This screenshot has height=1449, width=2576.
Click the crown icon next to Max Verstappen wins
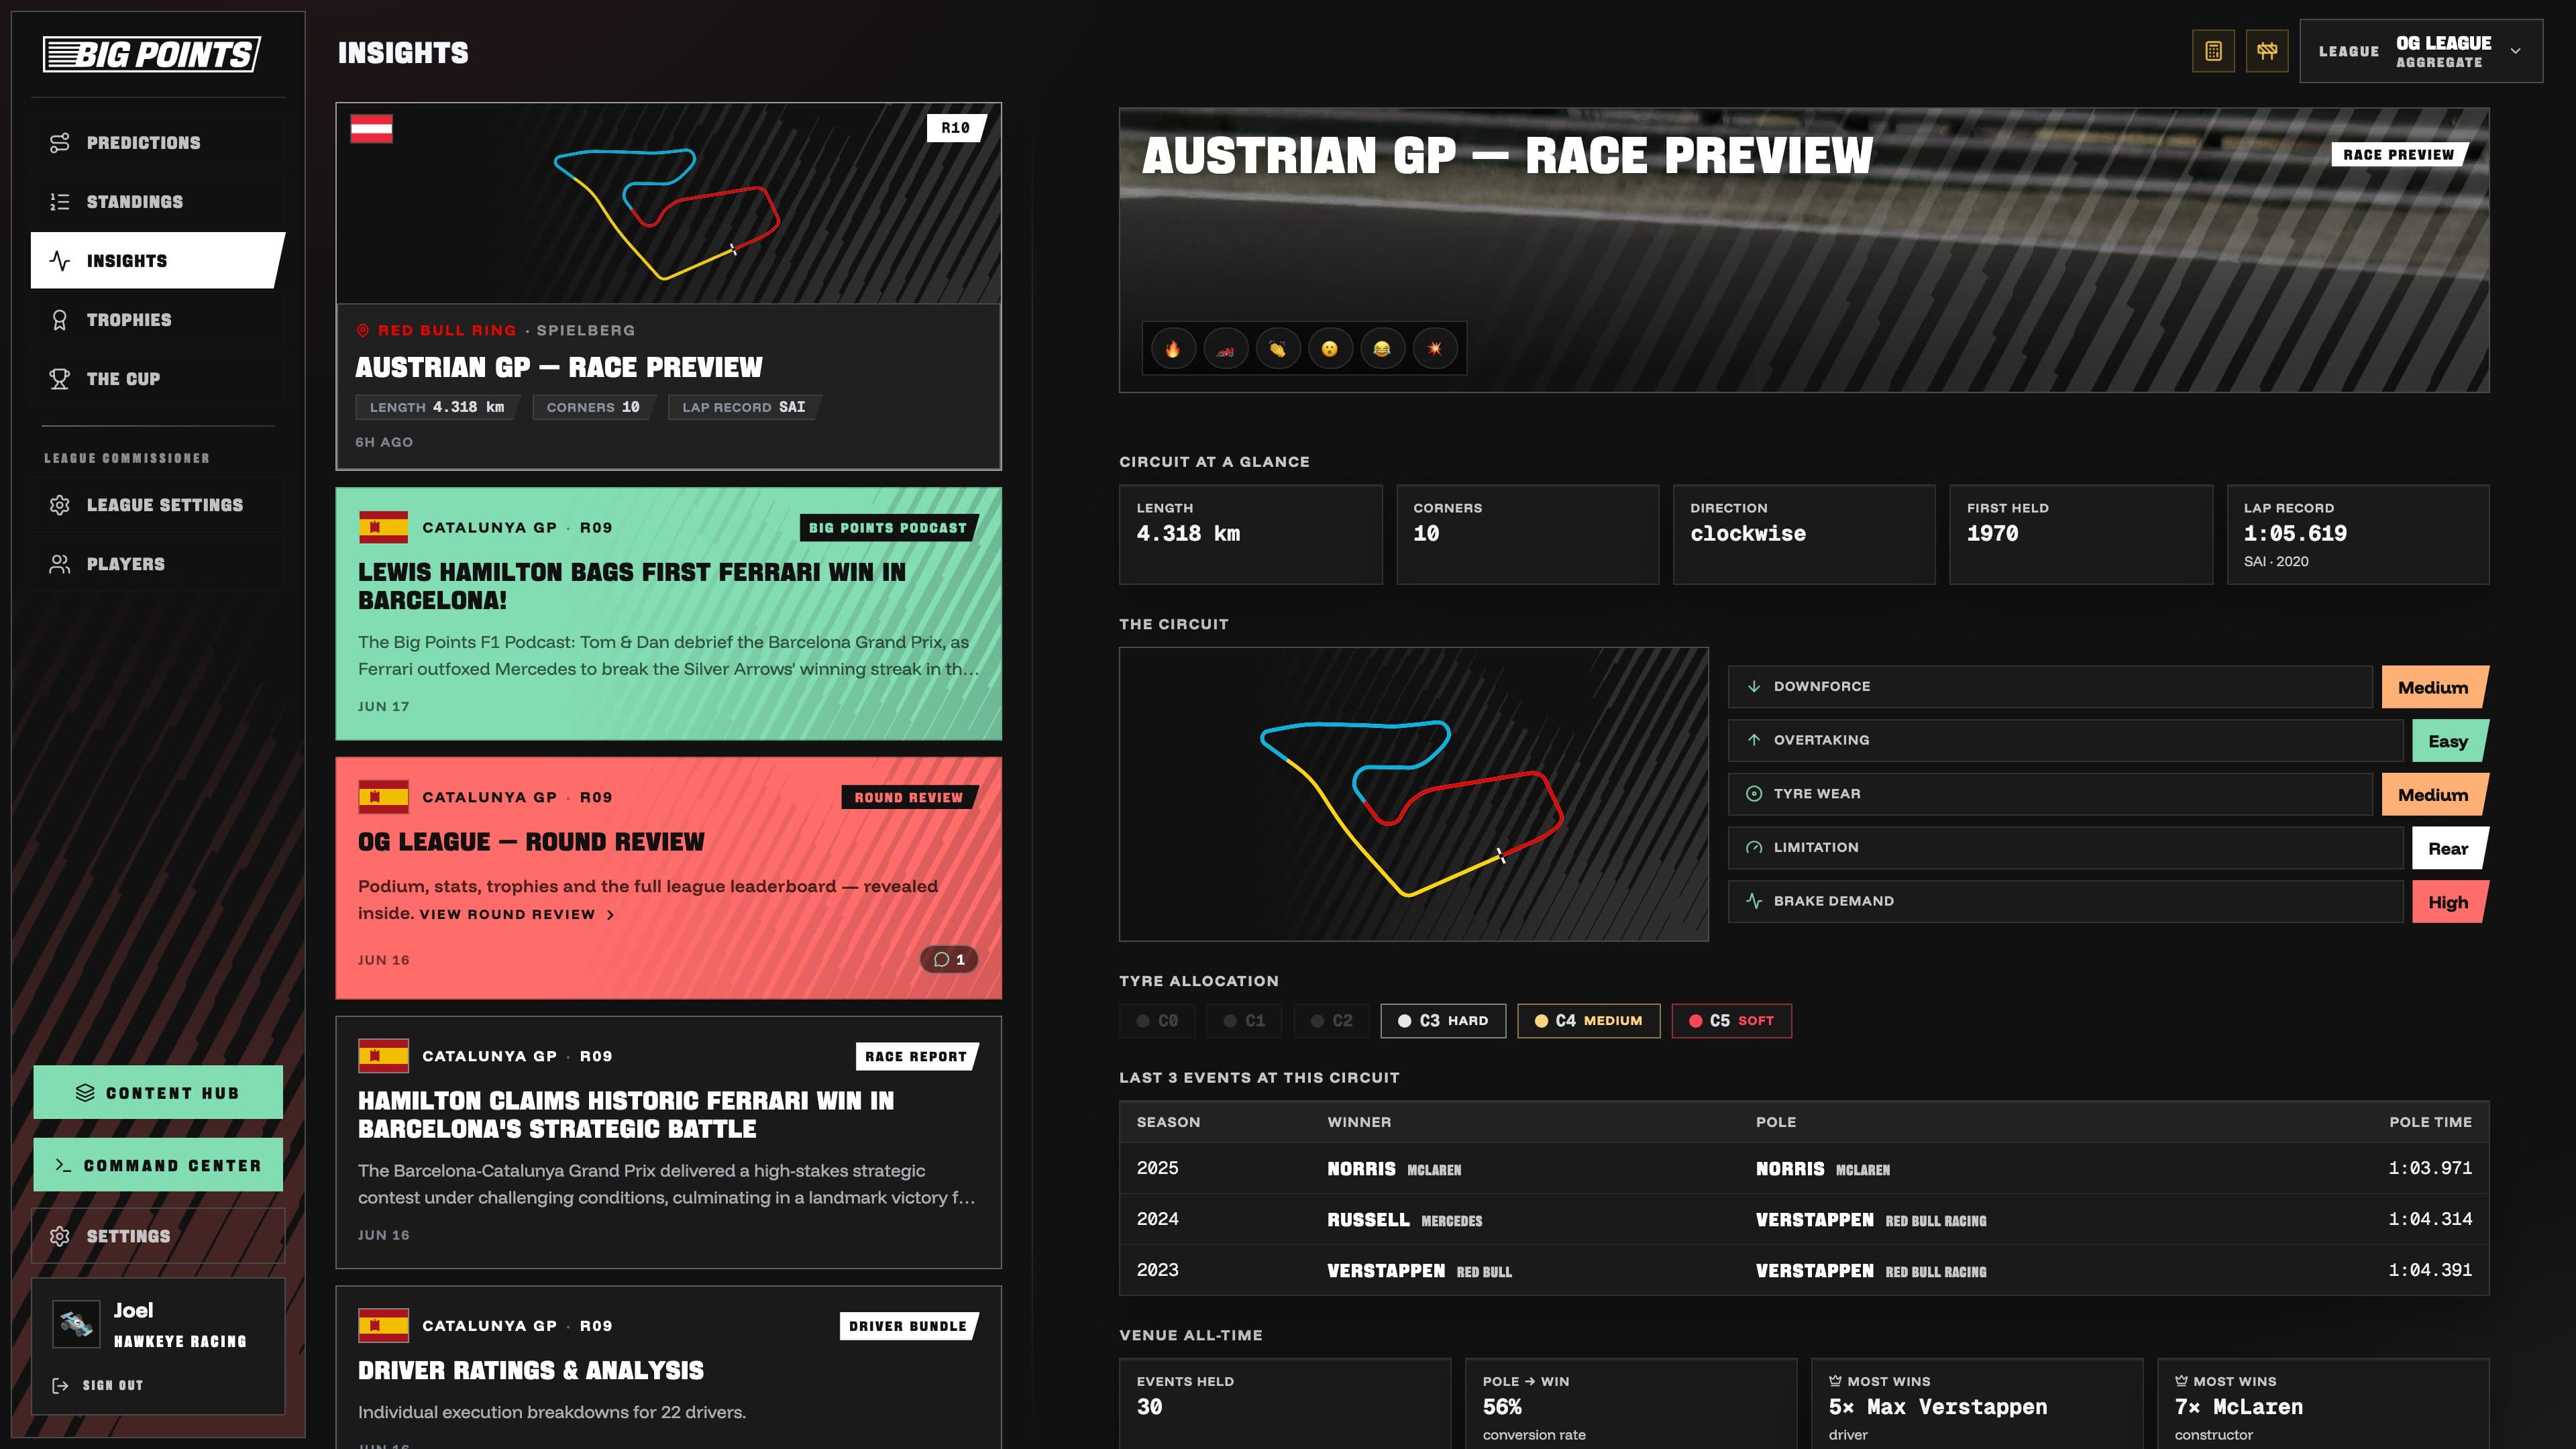click(x=1835, y=1381)
